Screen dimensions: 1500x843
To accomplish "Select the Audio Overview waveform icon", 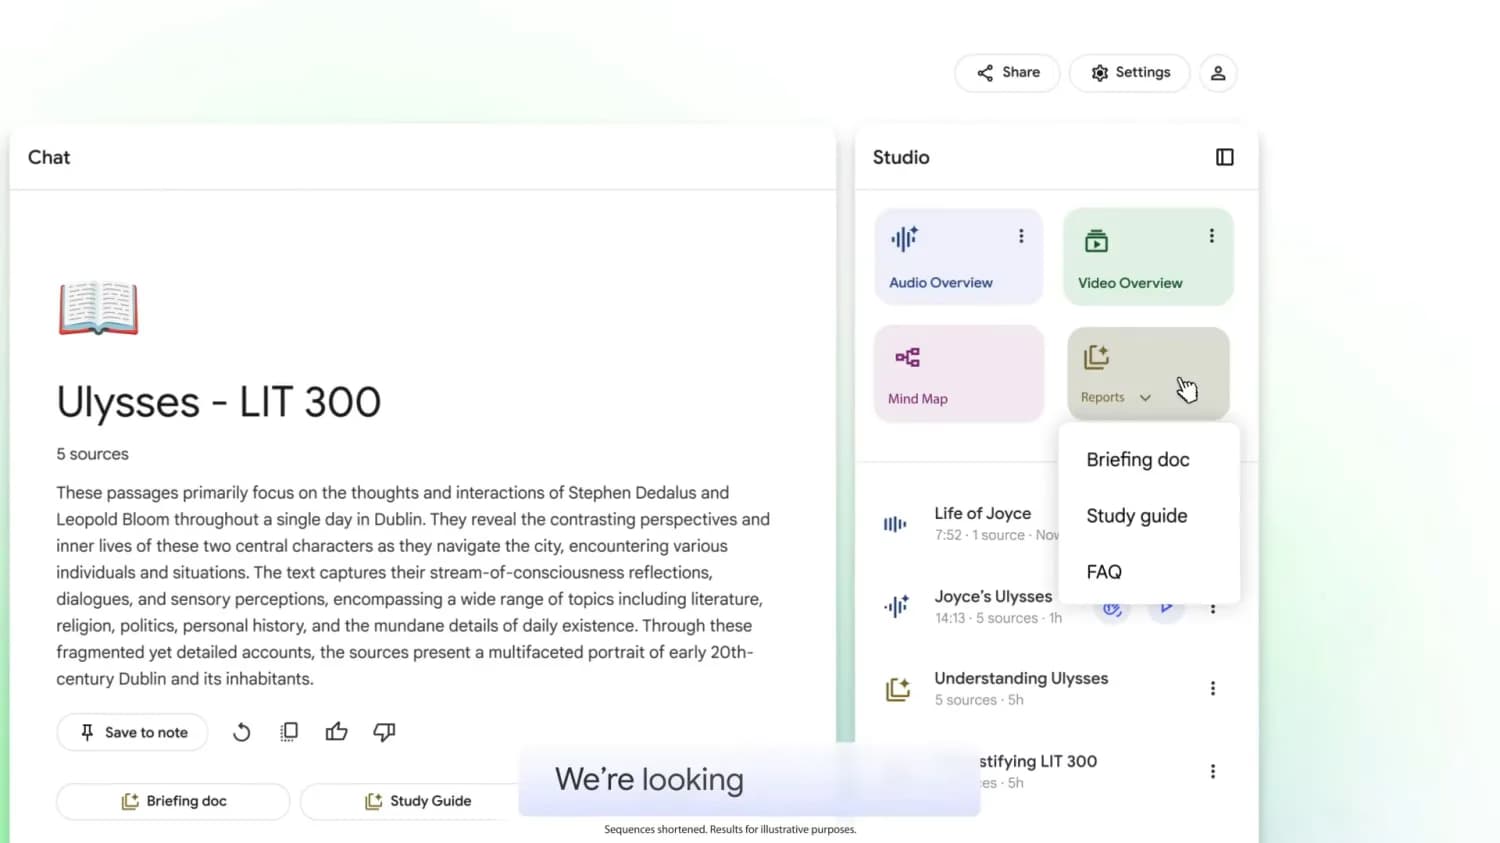I will pyautogui.click(x=903, y=238).
